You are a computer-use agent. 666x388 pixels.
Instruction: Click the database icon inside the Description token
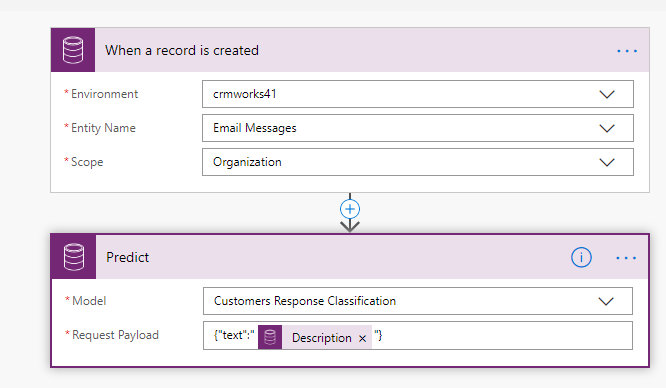click(270, 337)
